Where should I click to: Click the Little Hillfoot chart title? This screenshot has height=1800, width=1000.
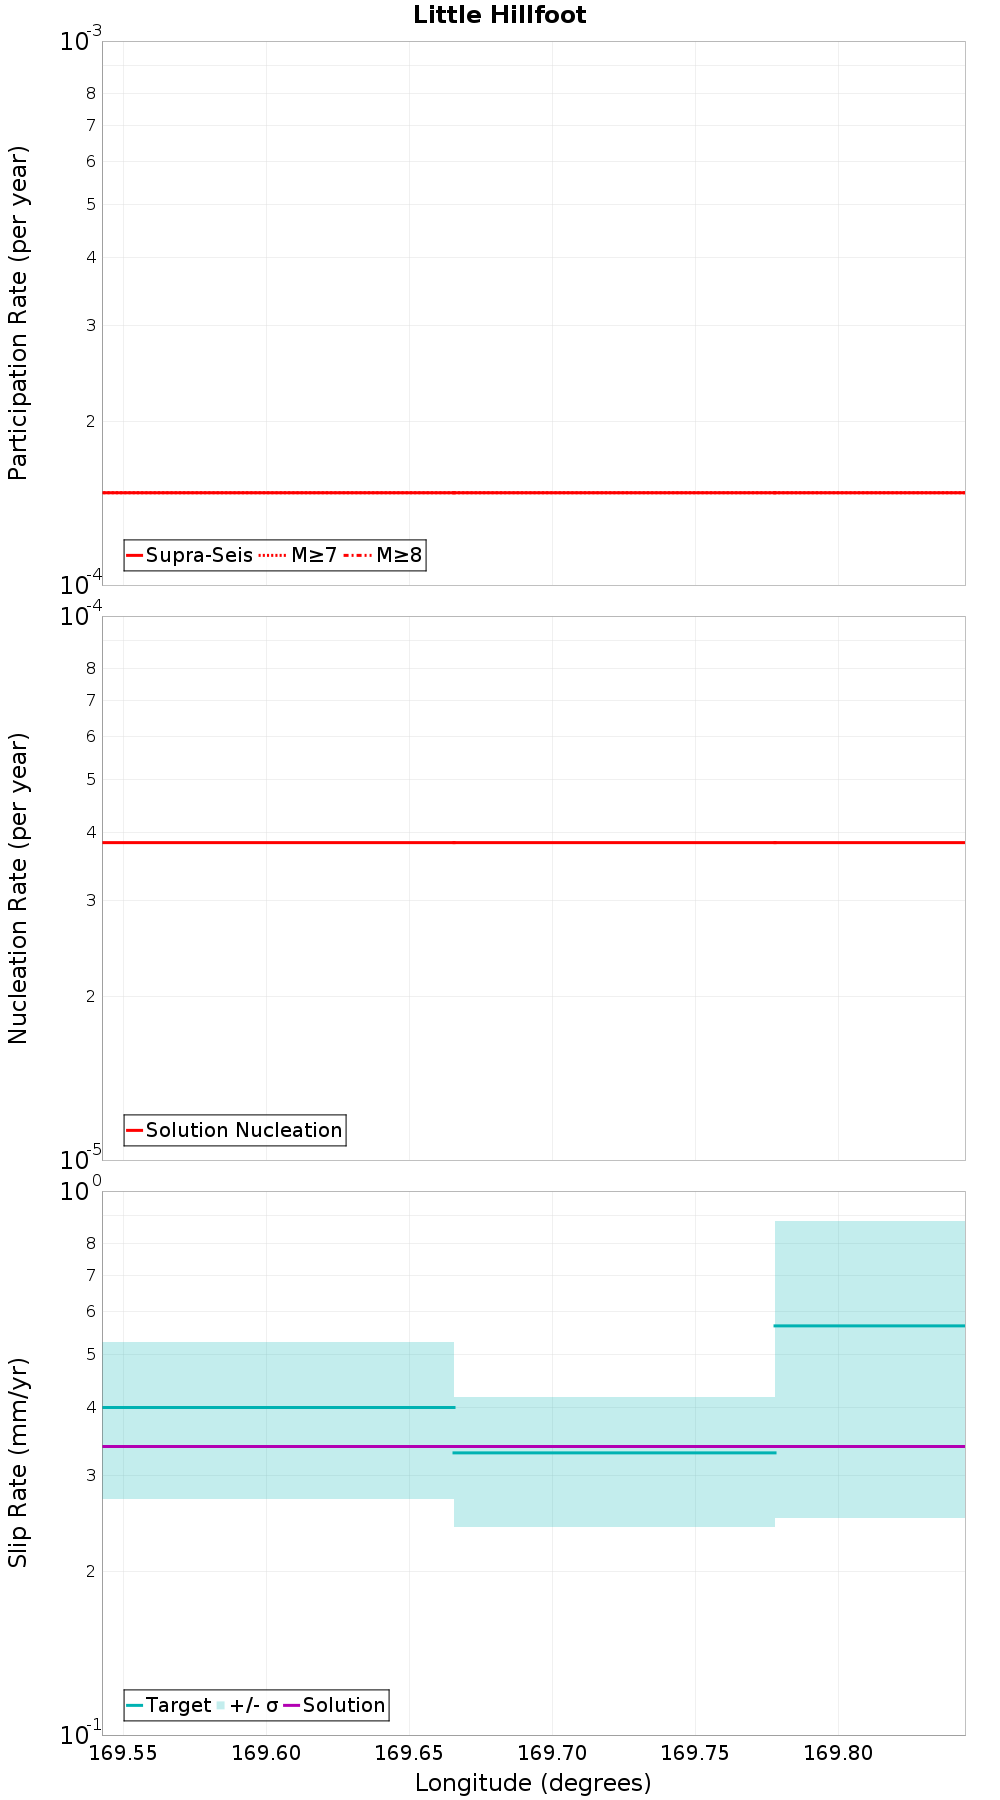[499, 15]
